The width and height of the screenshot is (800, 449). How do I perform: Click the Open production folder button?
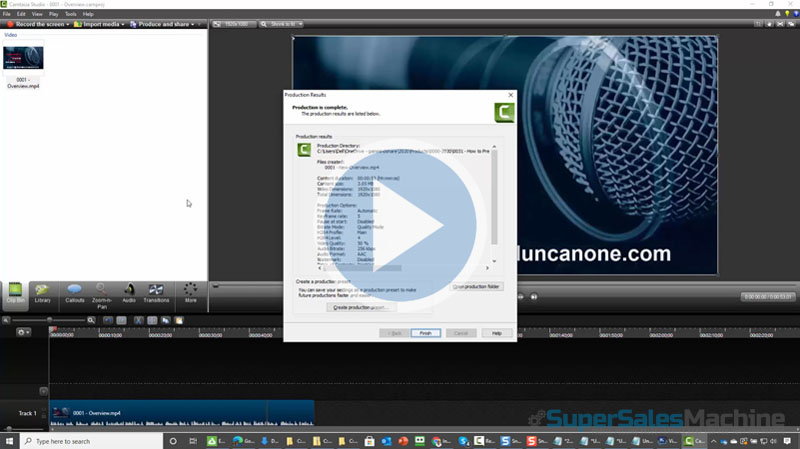pos(477,286)
